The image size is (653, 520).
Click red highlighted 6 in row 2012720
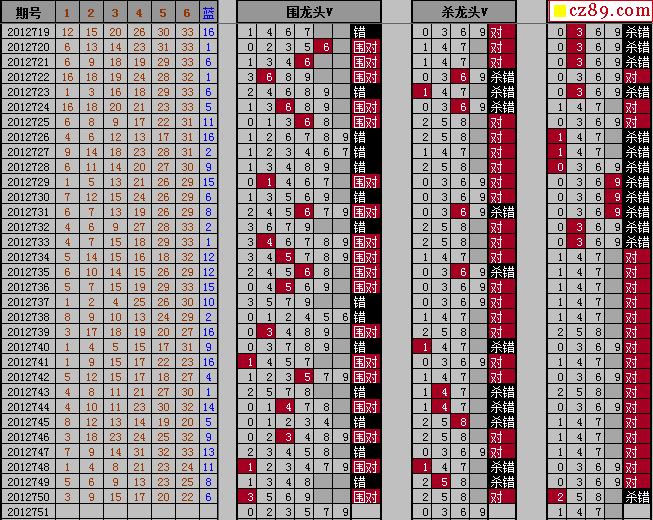326,47
